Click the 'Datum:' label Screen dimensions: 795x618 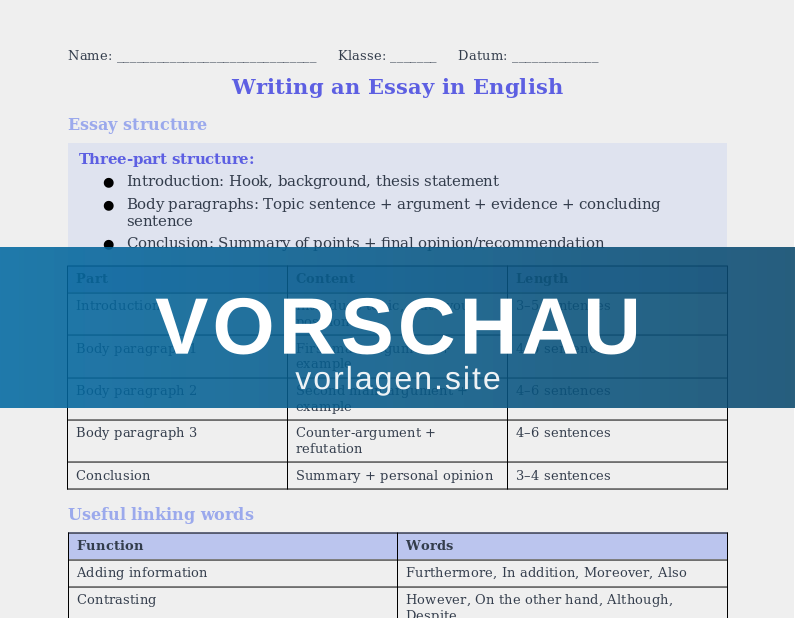coord(482,56)
